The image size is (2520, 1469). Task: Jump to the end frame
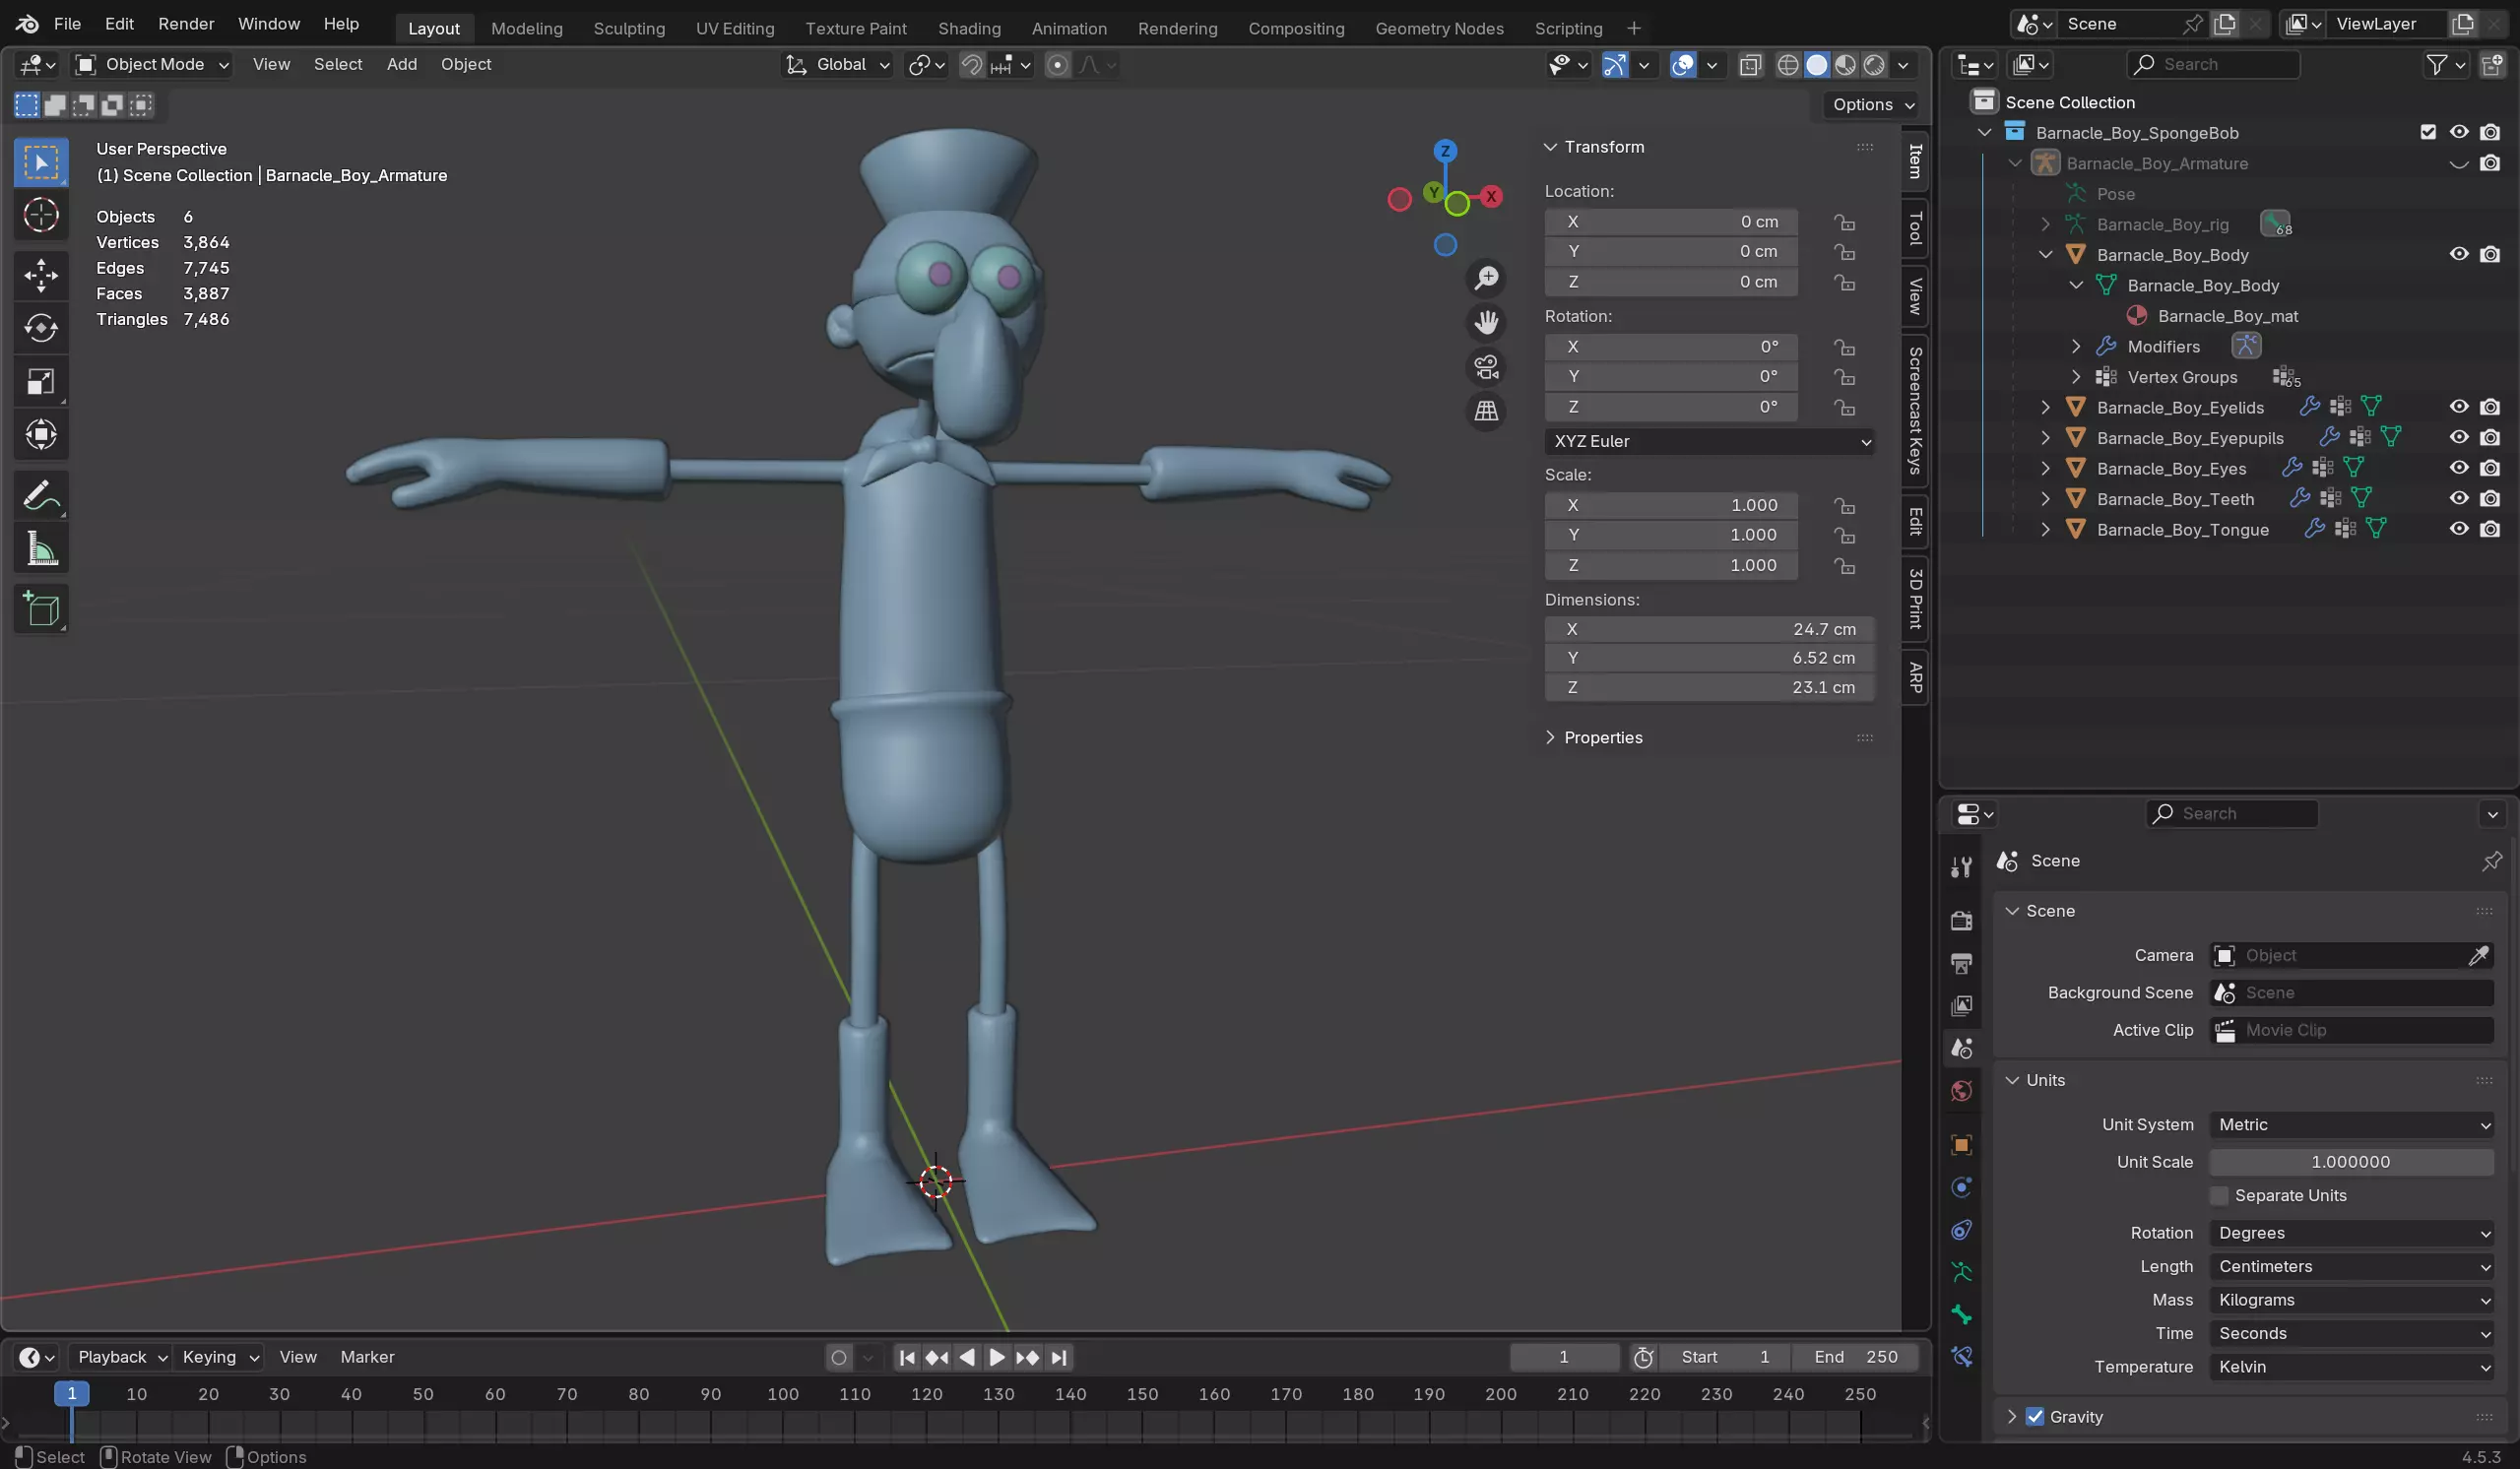point(1059,1357)
